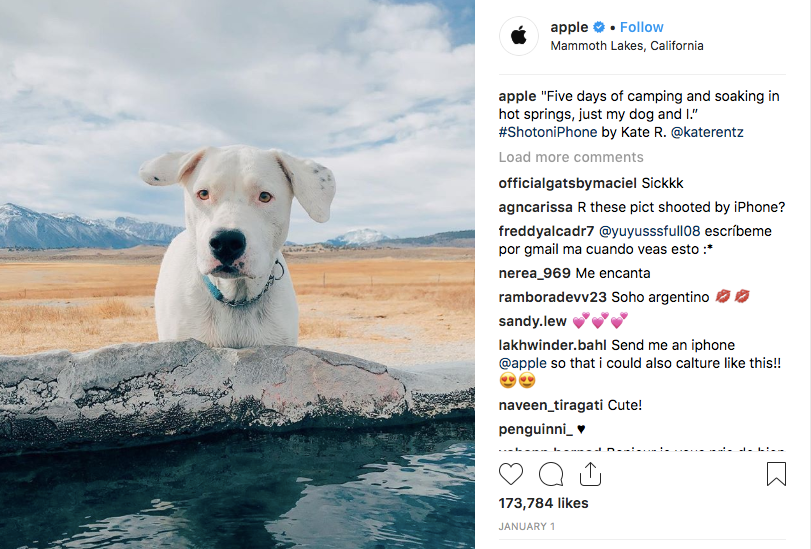Open comments with the speech bubble icon
Image resolution: width=811 pixels, height=549 pixels.
551,474
